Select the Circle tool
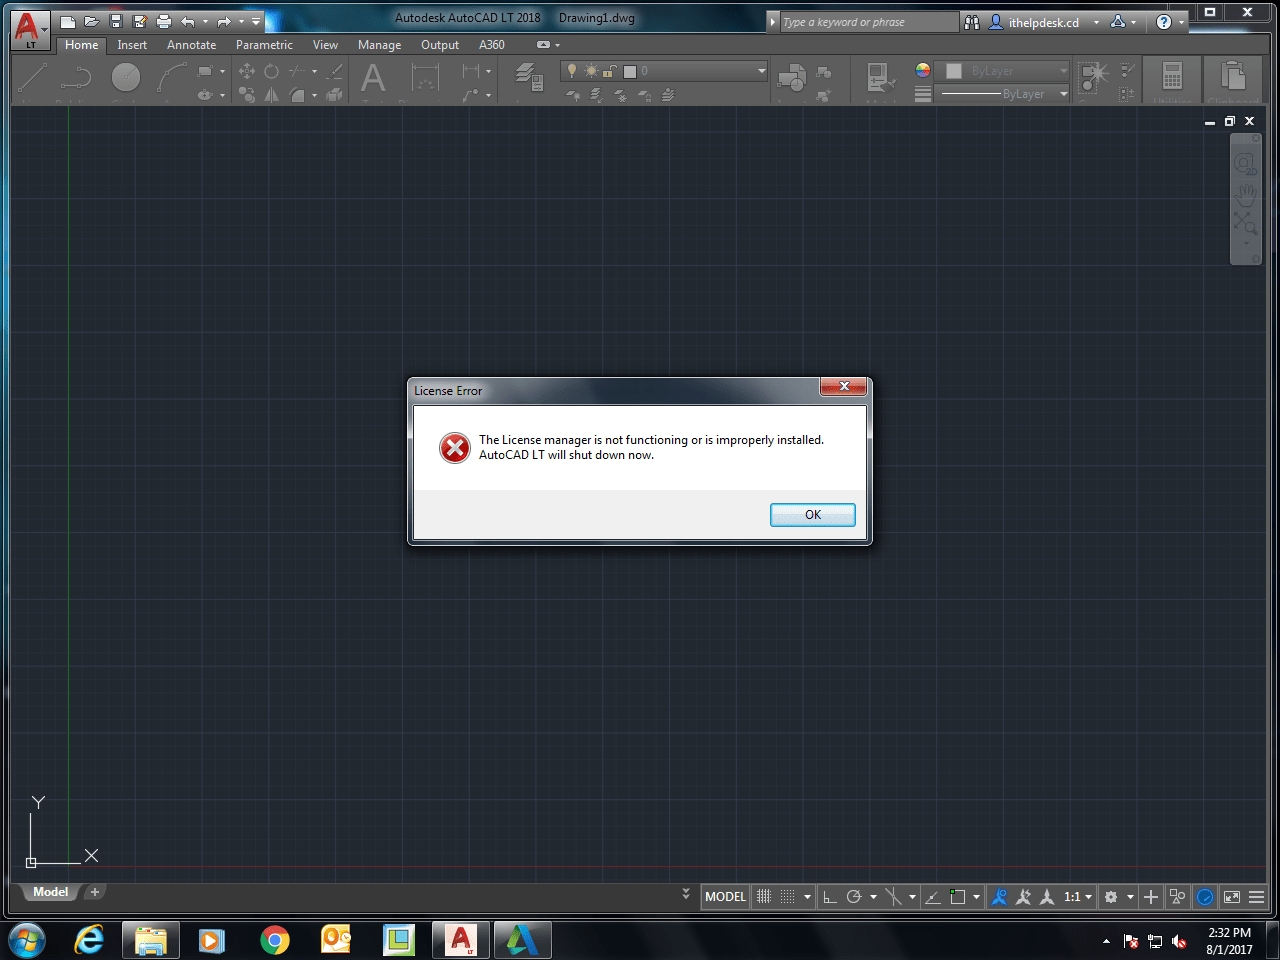 point(126,78)
